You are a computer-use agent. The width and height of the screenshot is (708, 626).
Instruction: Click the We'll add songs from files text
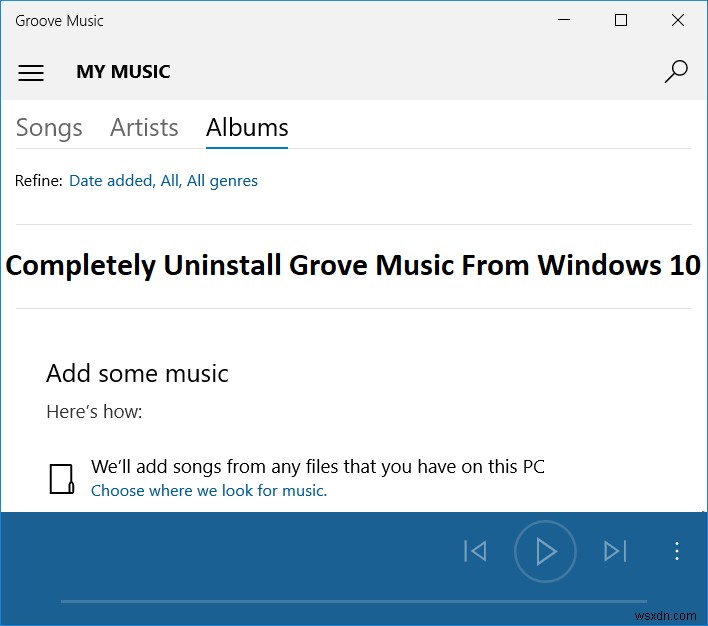click(x=318, y=467)
